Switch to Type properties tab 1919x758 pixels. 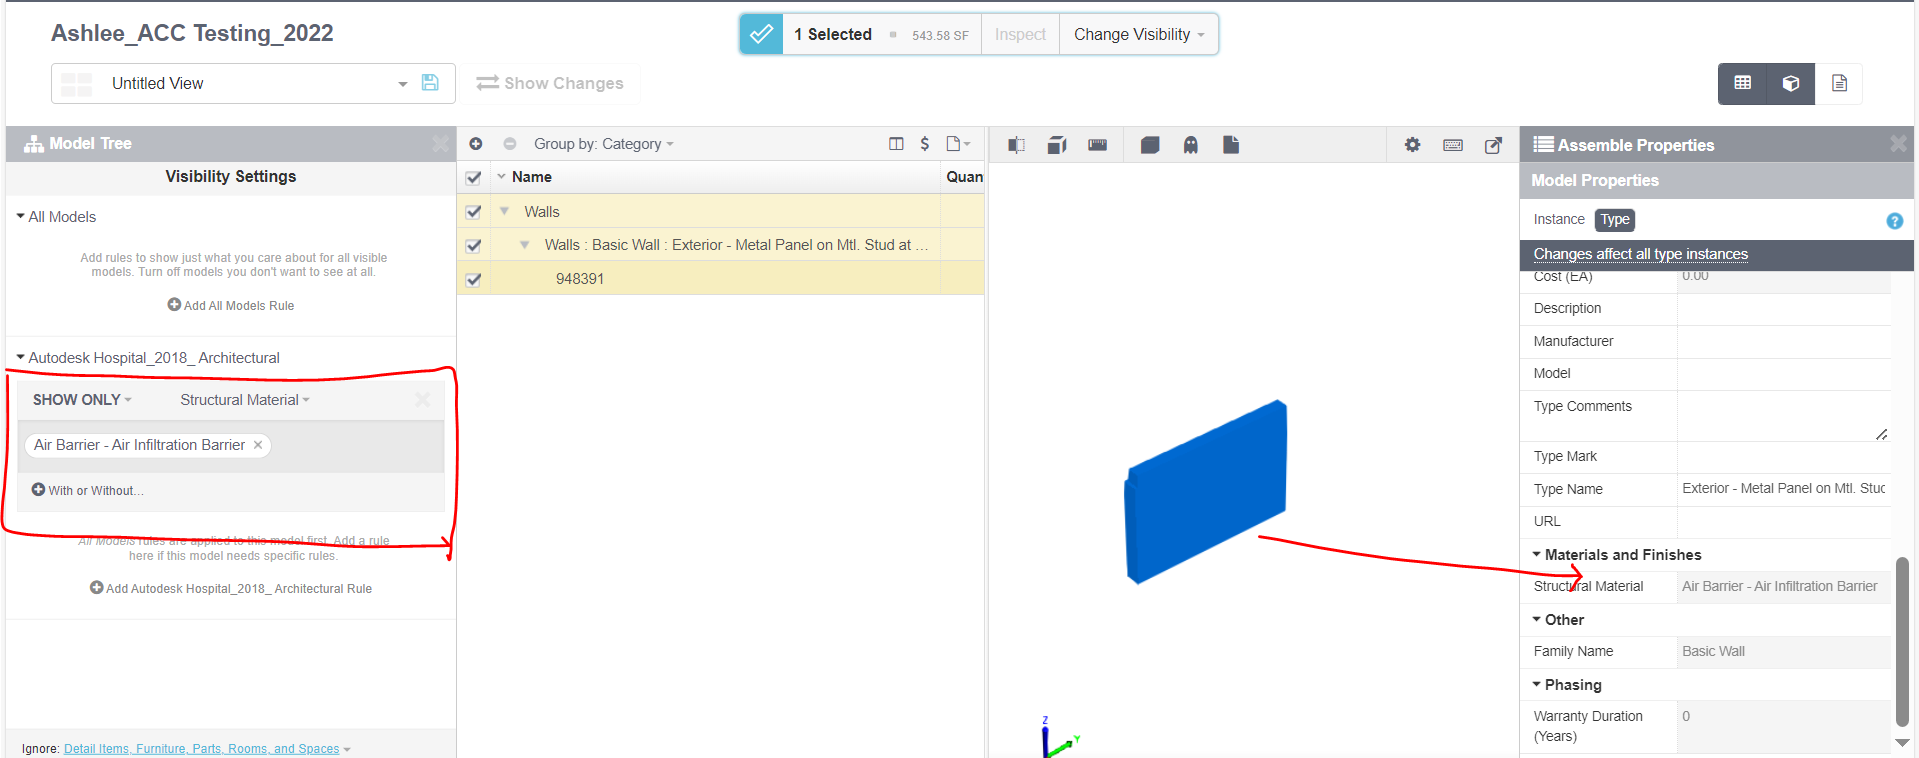(x=1614, y=220)
